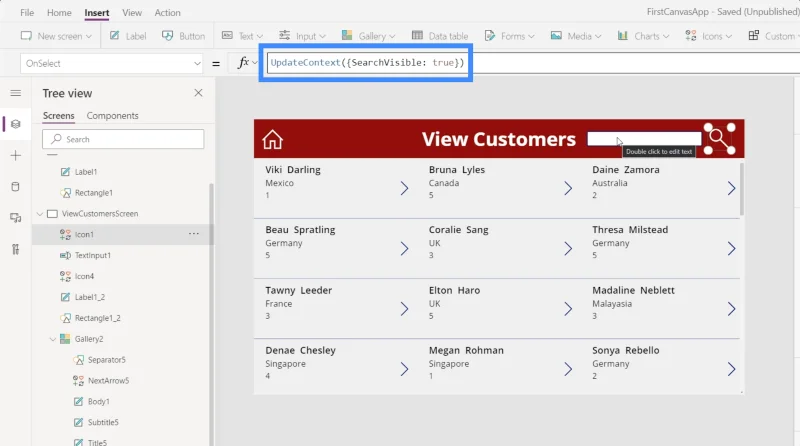Click the View Customers title label
800x446 pixels.
pyautogui.click(x=498, y=139)
